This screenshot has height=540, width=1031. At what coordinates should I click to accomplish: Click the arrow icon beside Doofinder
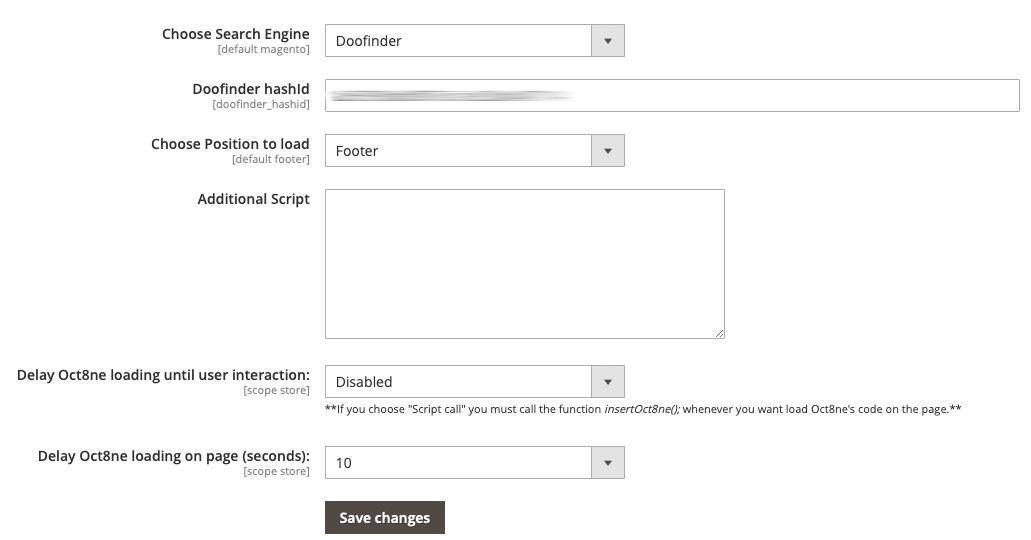pyautogui.click(x=608, y=41)
